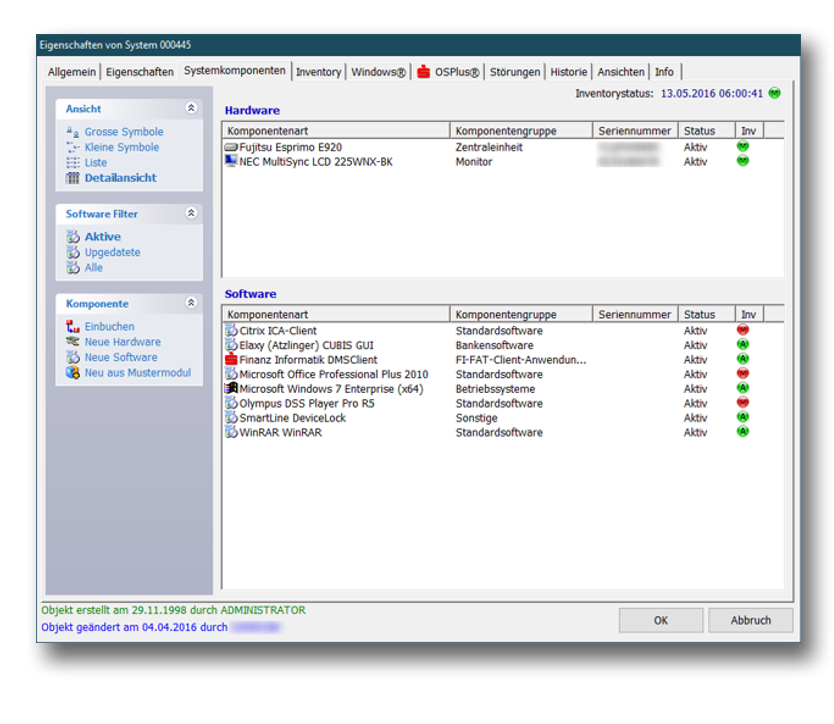Collapse the Software Filter panel

[x=191, y=214]
